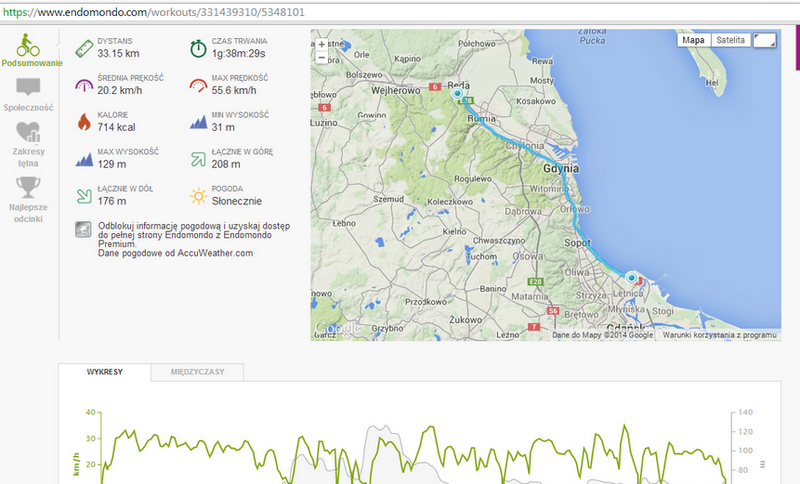800x484 pixels.
Task: Click the 129 m maximum altitude value
Action: pyautogui.click(x=112, y=164)
